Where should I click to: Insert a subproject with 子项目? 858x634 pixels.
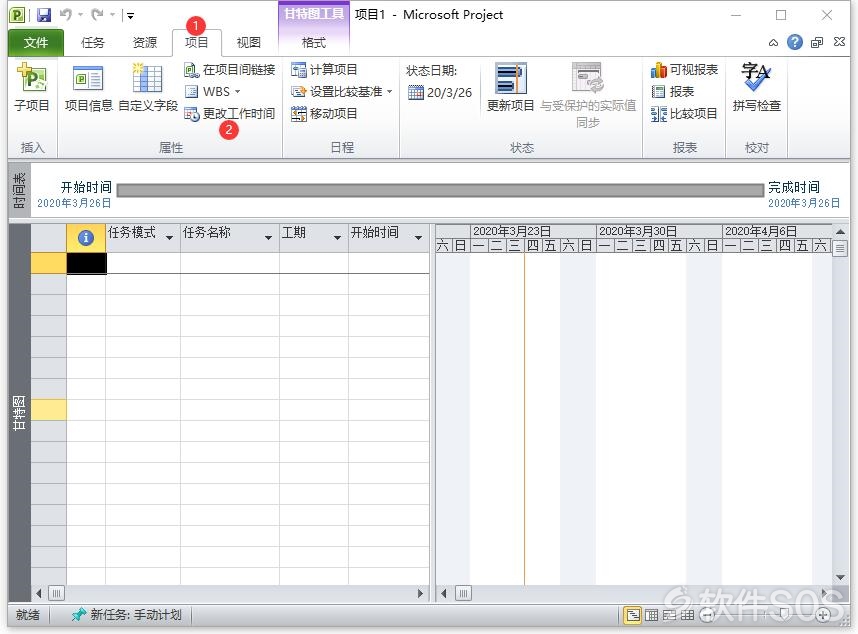click(32, 88)
